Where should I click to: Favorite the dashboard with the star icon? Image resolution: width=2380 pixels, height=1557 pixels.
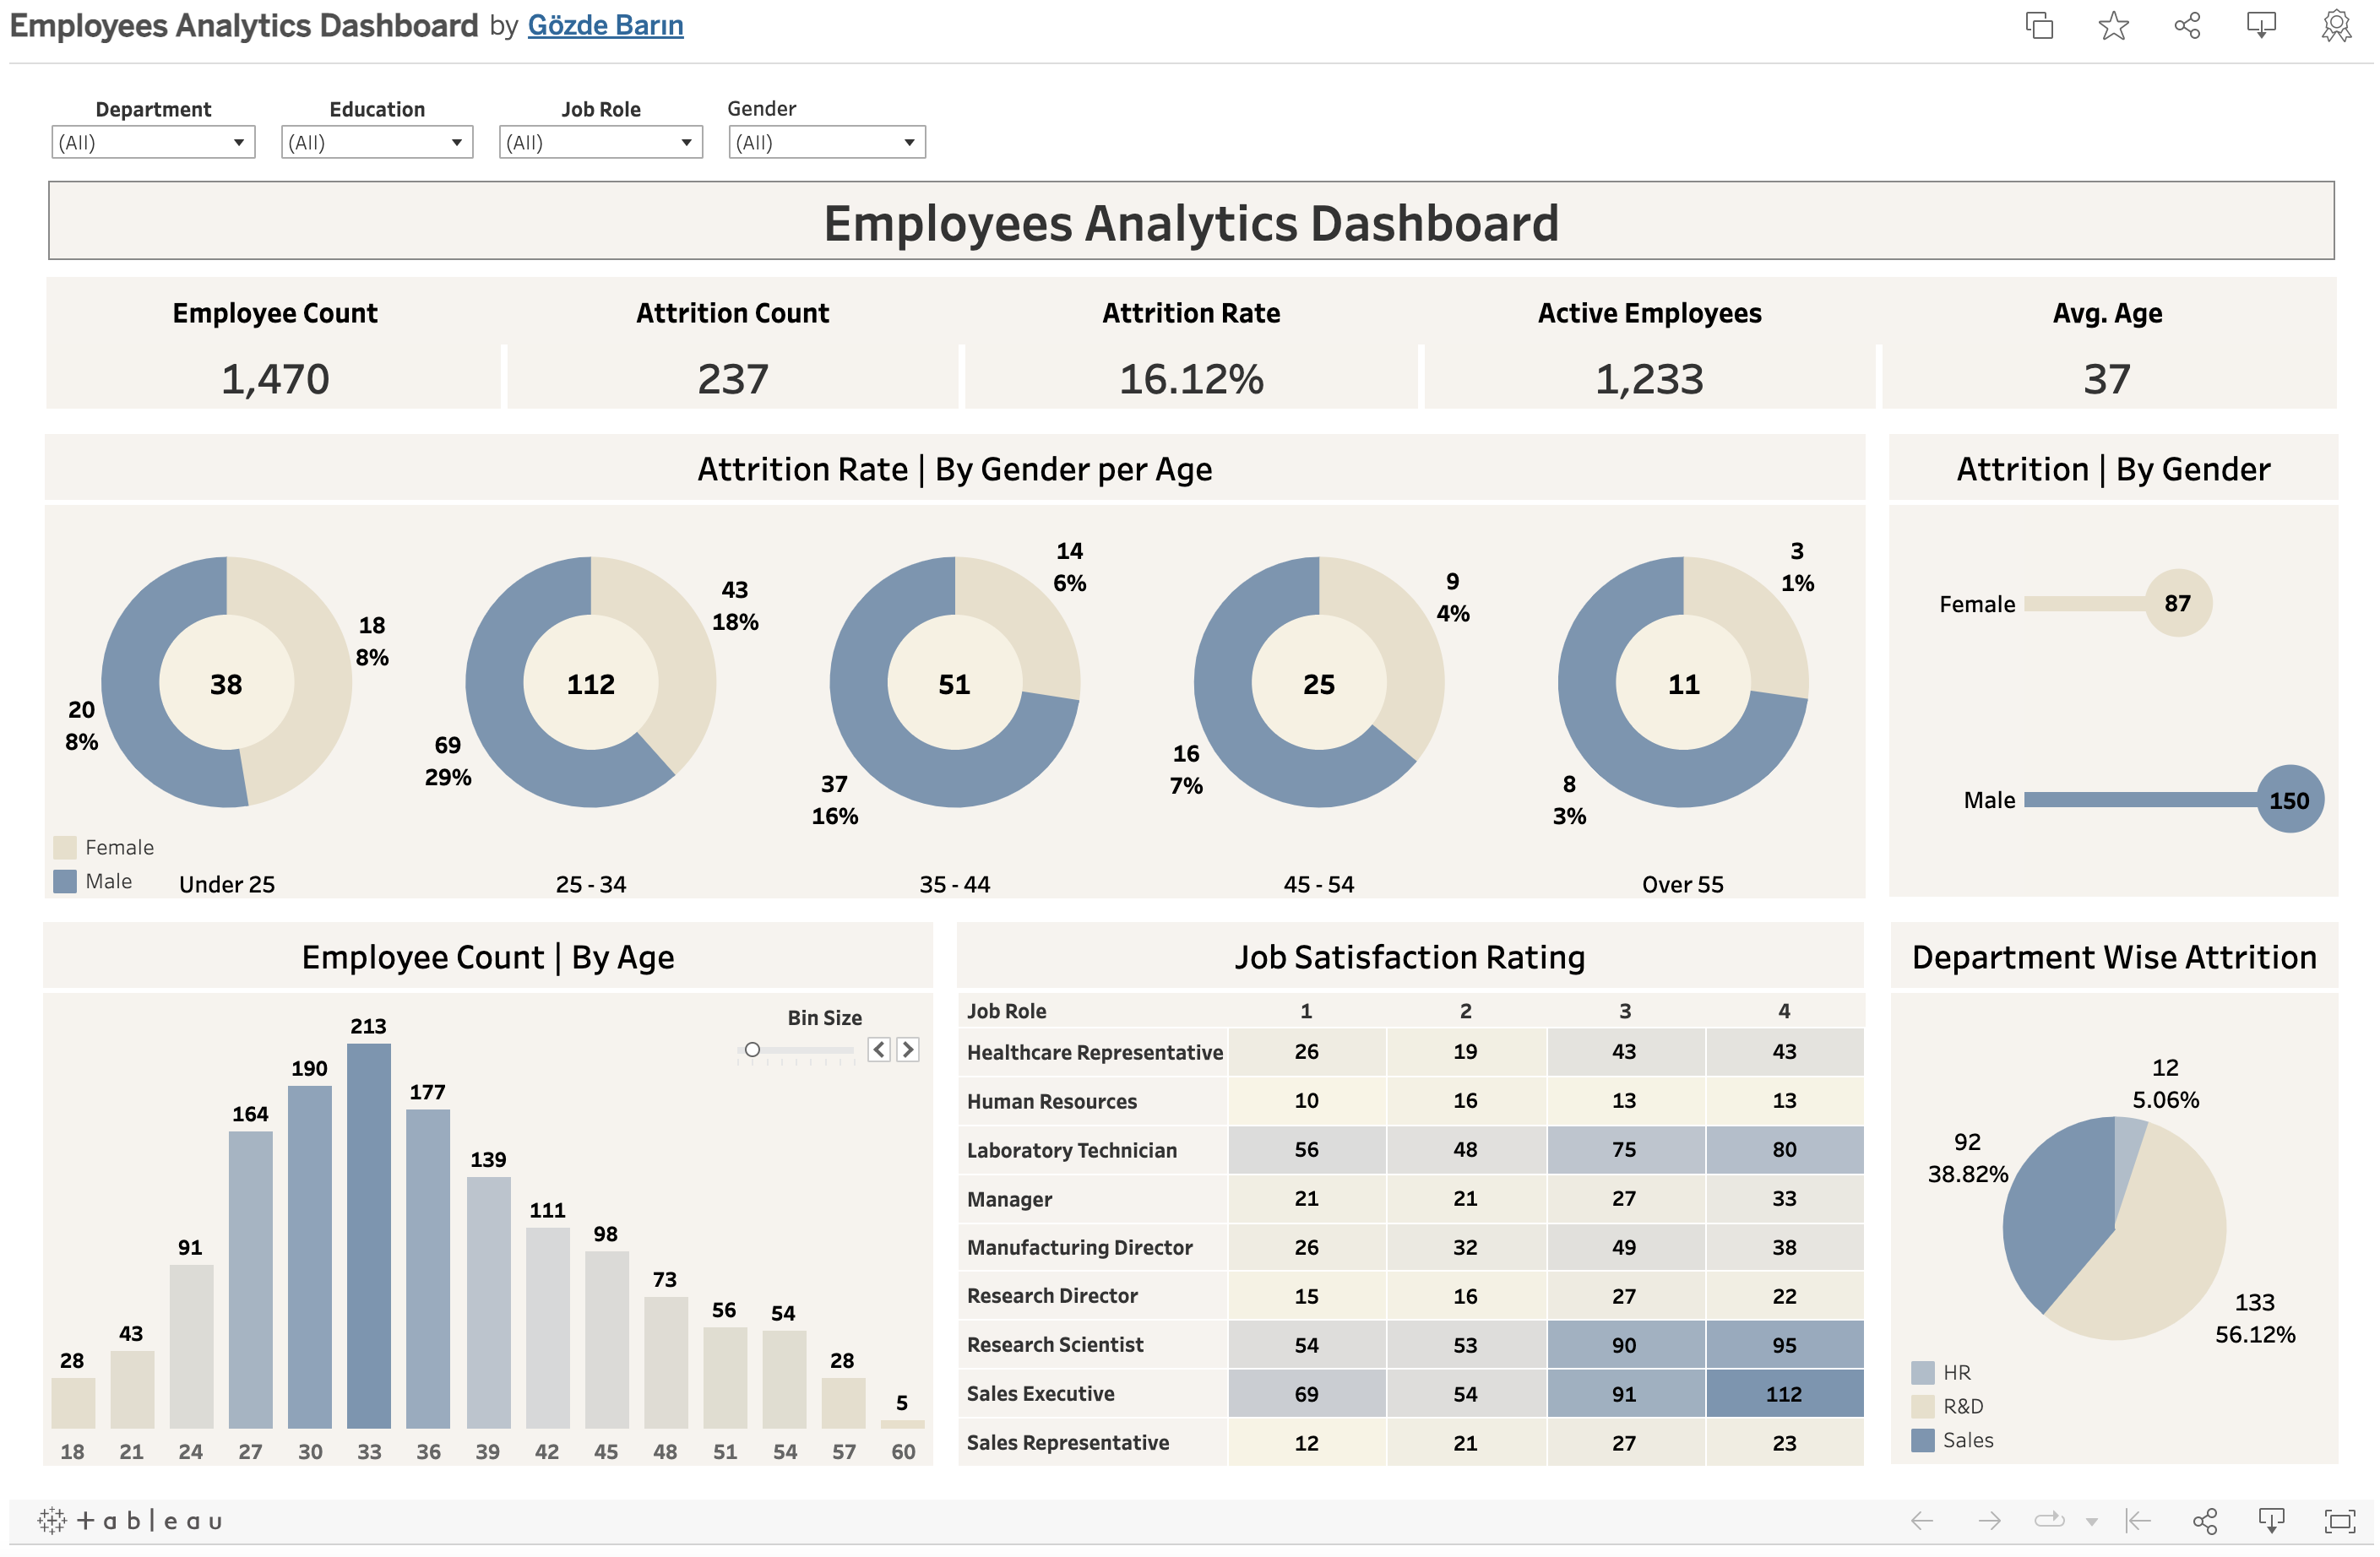click(2113, 25)
